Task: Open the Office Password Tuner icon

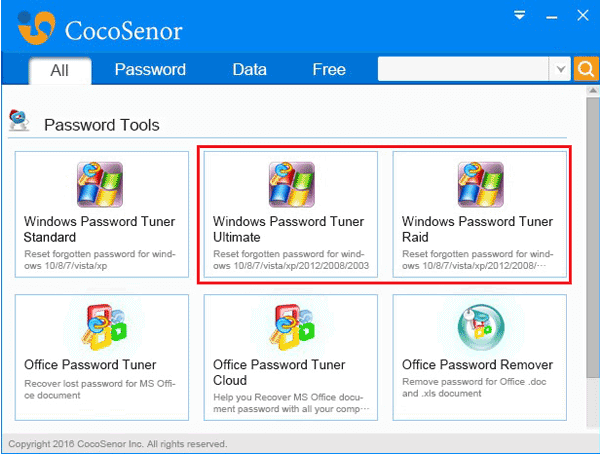Action: coord(103,327)
